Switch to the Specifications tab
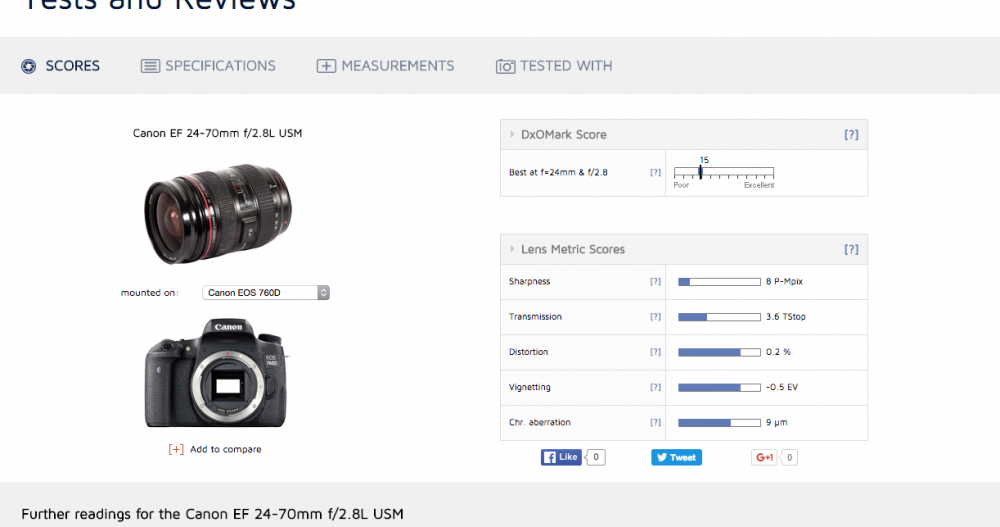 [x=208, y=66]
